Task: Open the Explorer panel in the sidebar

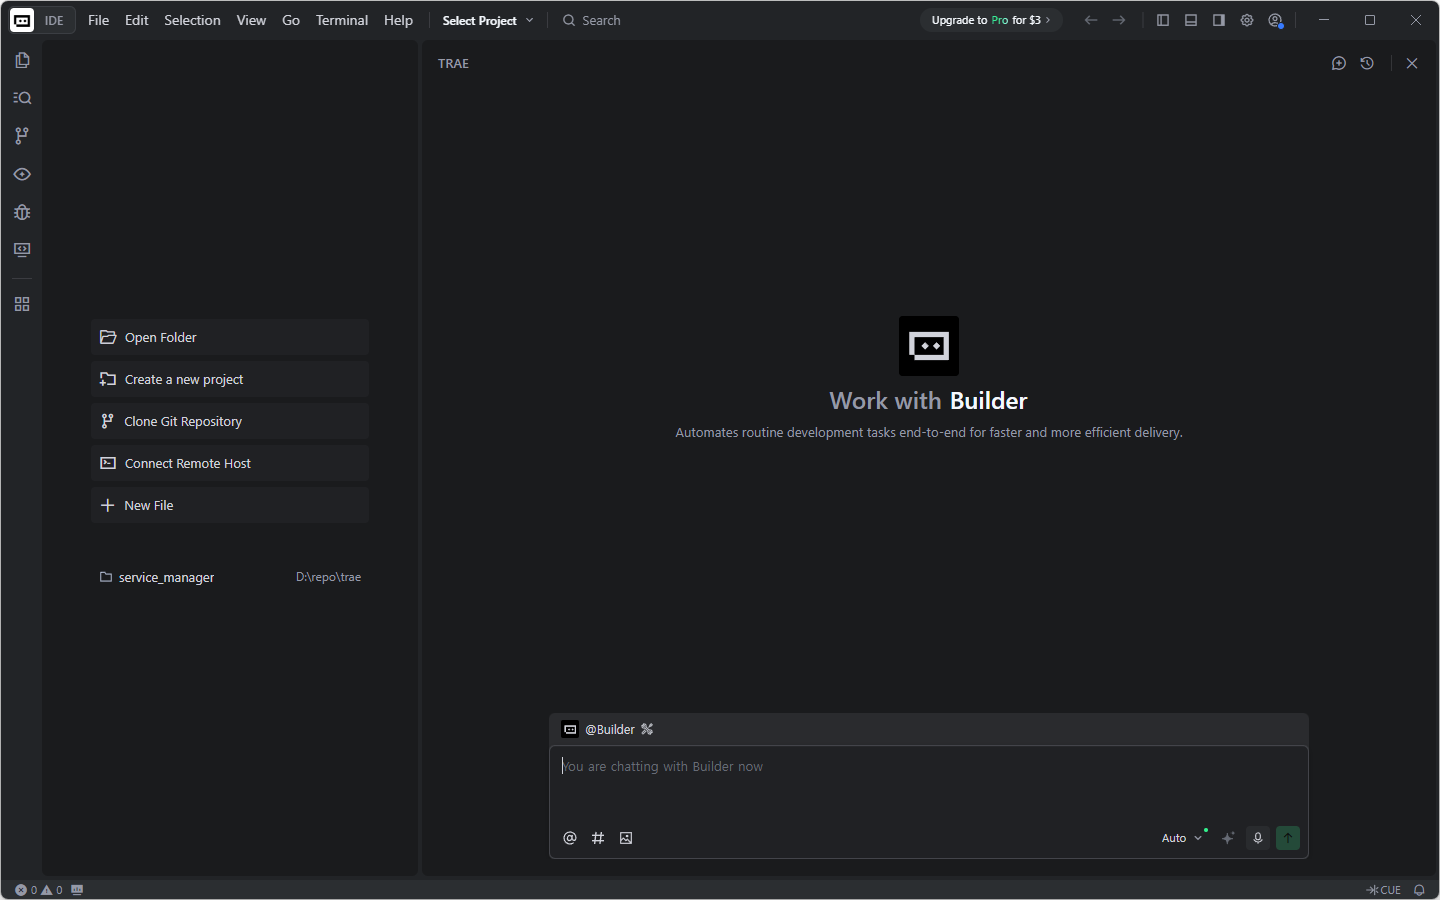Action: pyautogui.click(x=22, y=60)
